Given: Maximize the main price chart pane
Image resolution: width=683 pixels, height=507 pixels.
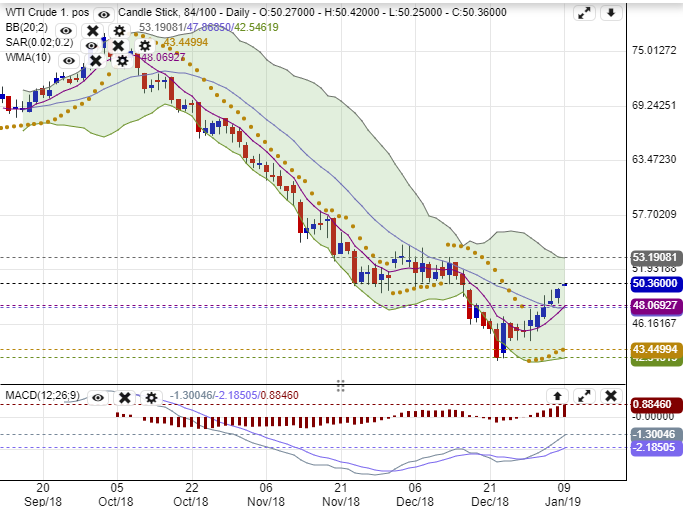Looking at the screenshot, I should tap(585, 13).
